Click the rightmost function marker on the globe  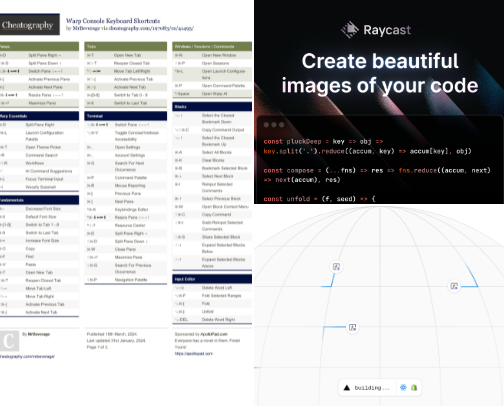click(454, 286)
